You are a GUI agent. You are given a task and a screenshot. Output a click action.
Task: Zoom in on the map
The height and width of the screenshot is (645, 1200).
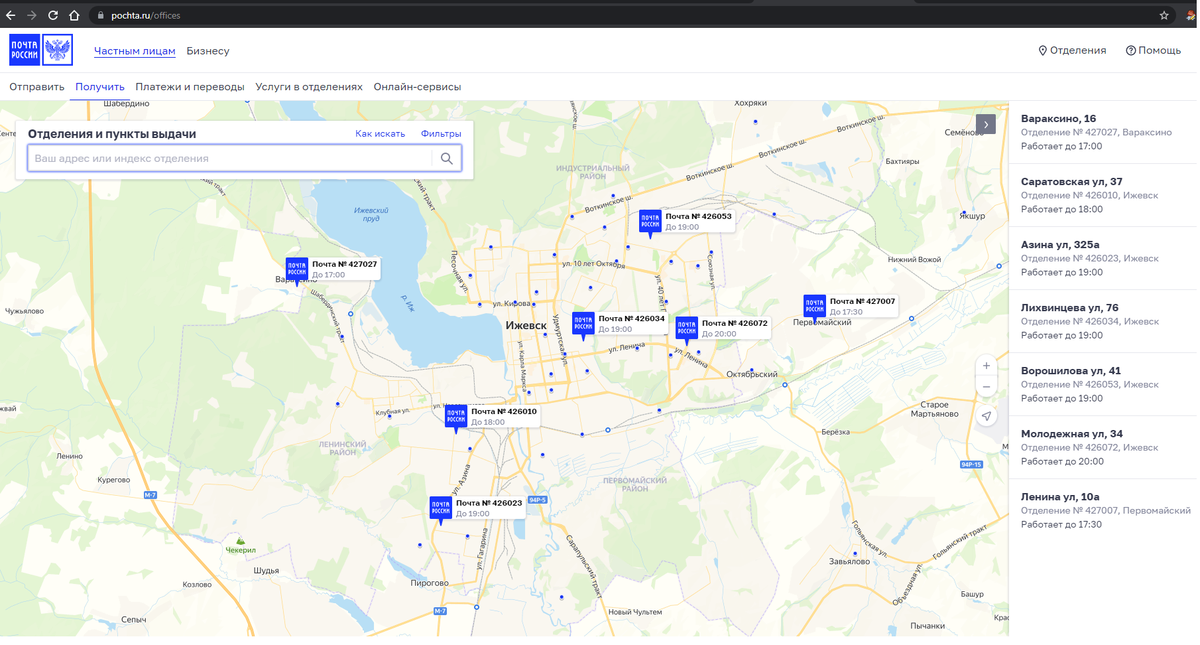pyautogui.click(x=986, y=366)
